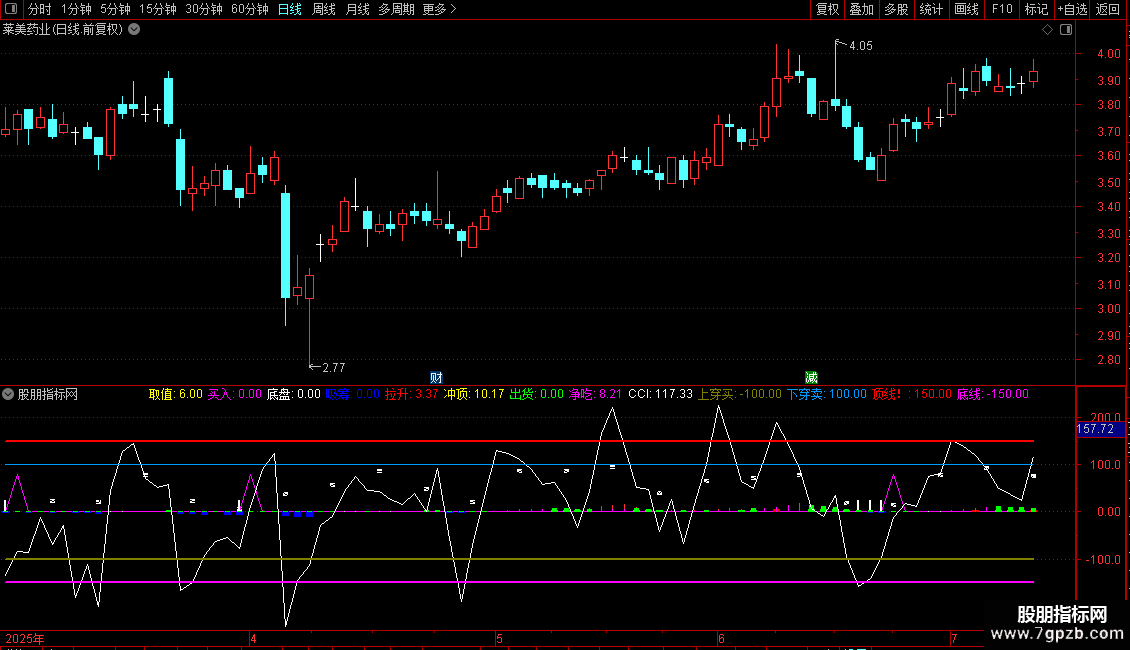The width and height of the screenshot is (1130, 650).
Task: Switch to 分时 intraday view
Action: (x=40, y=9)
